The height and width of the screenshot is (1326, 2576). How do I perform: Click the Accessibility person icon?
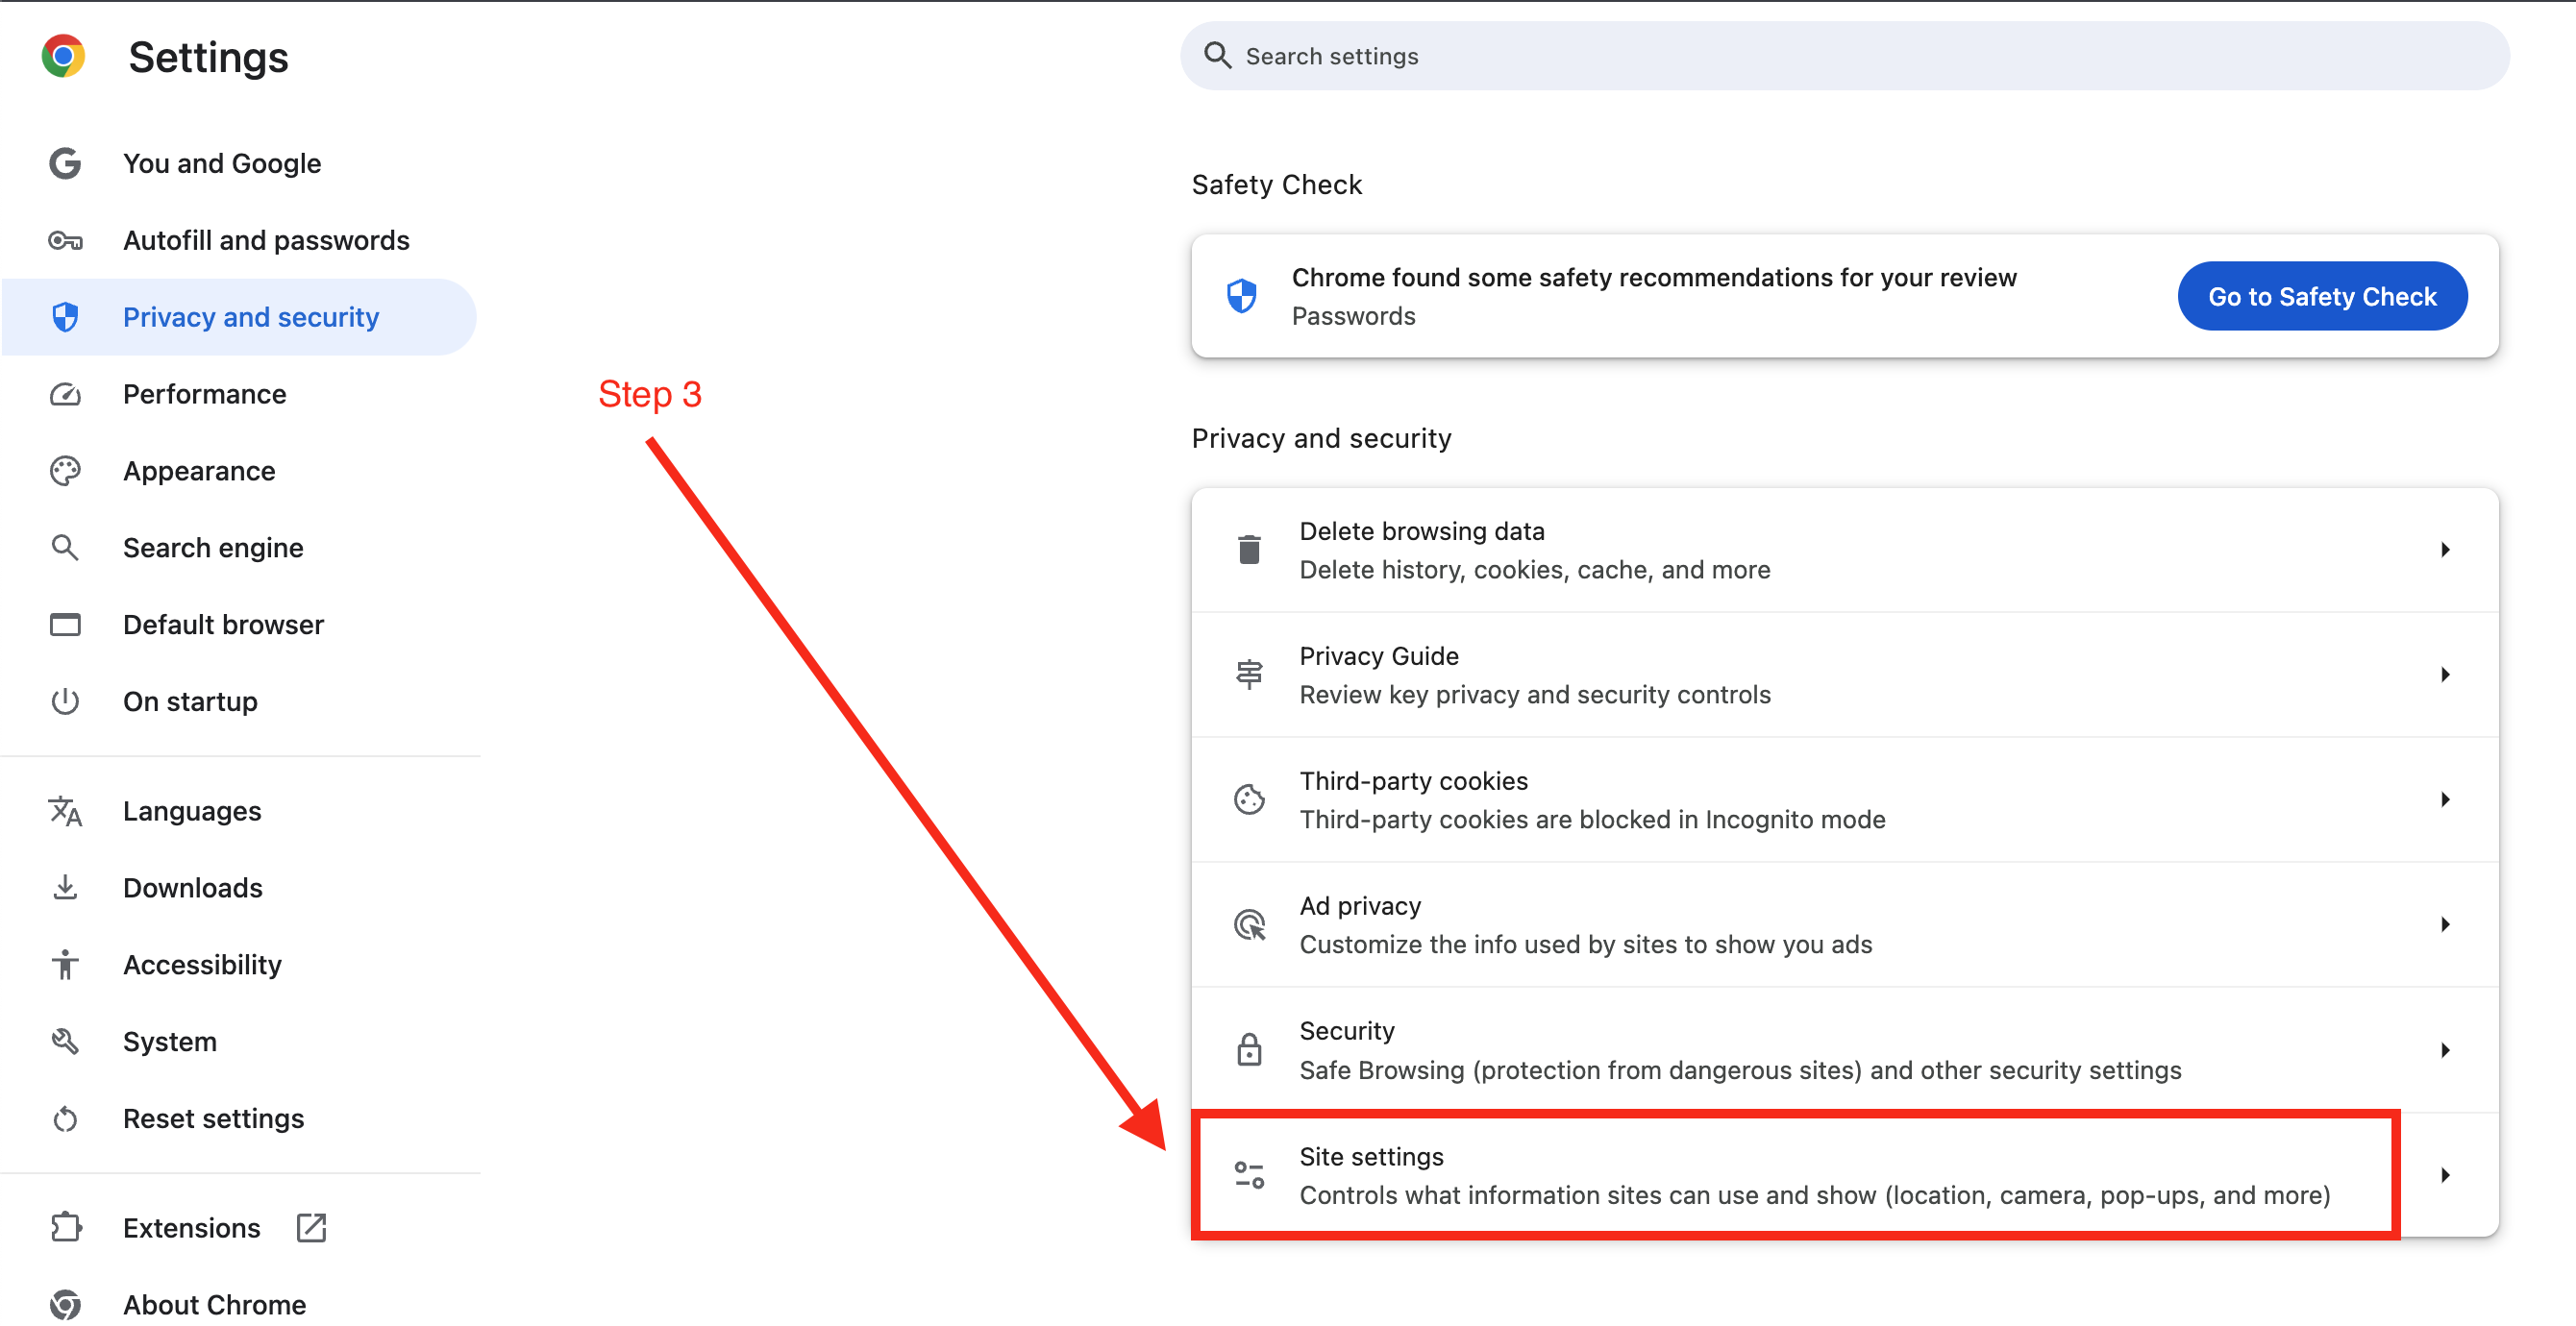pyautogui.click(x=65, y=965)
